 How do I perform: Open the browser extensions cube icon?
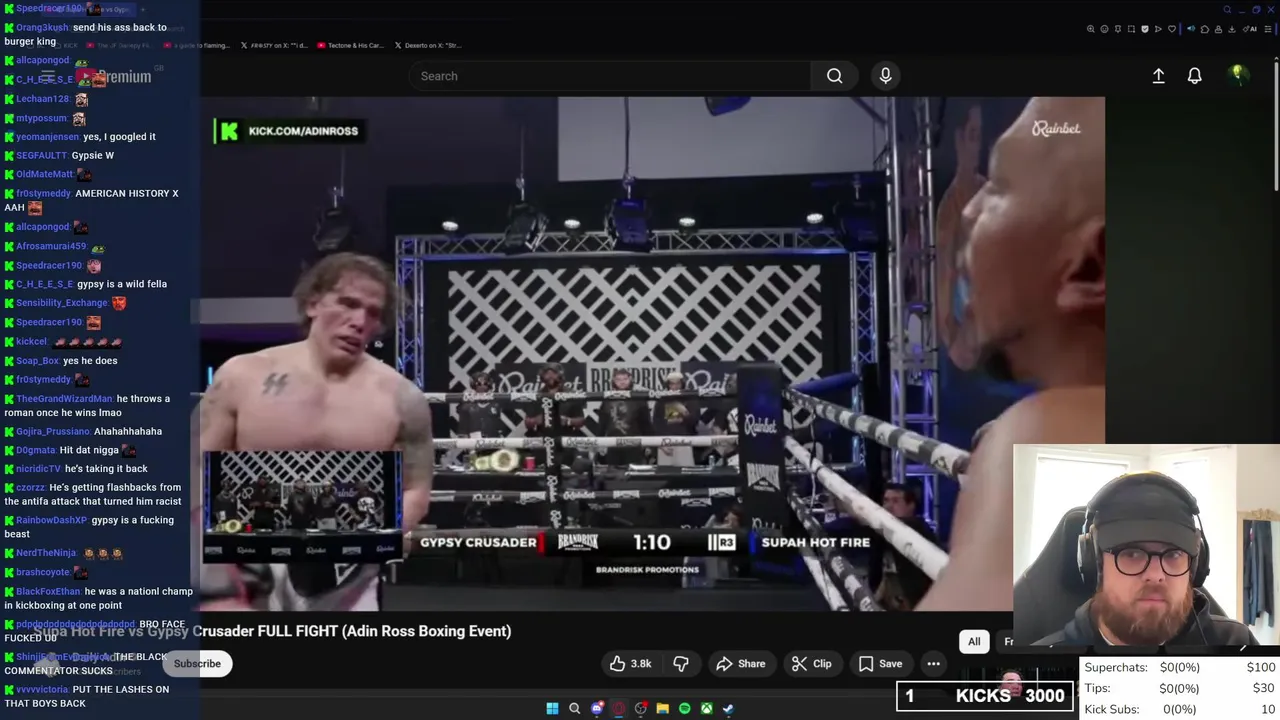click(x=1205, y=29)
